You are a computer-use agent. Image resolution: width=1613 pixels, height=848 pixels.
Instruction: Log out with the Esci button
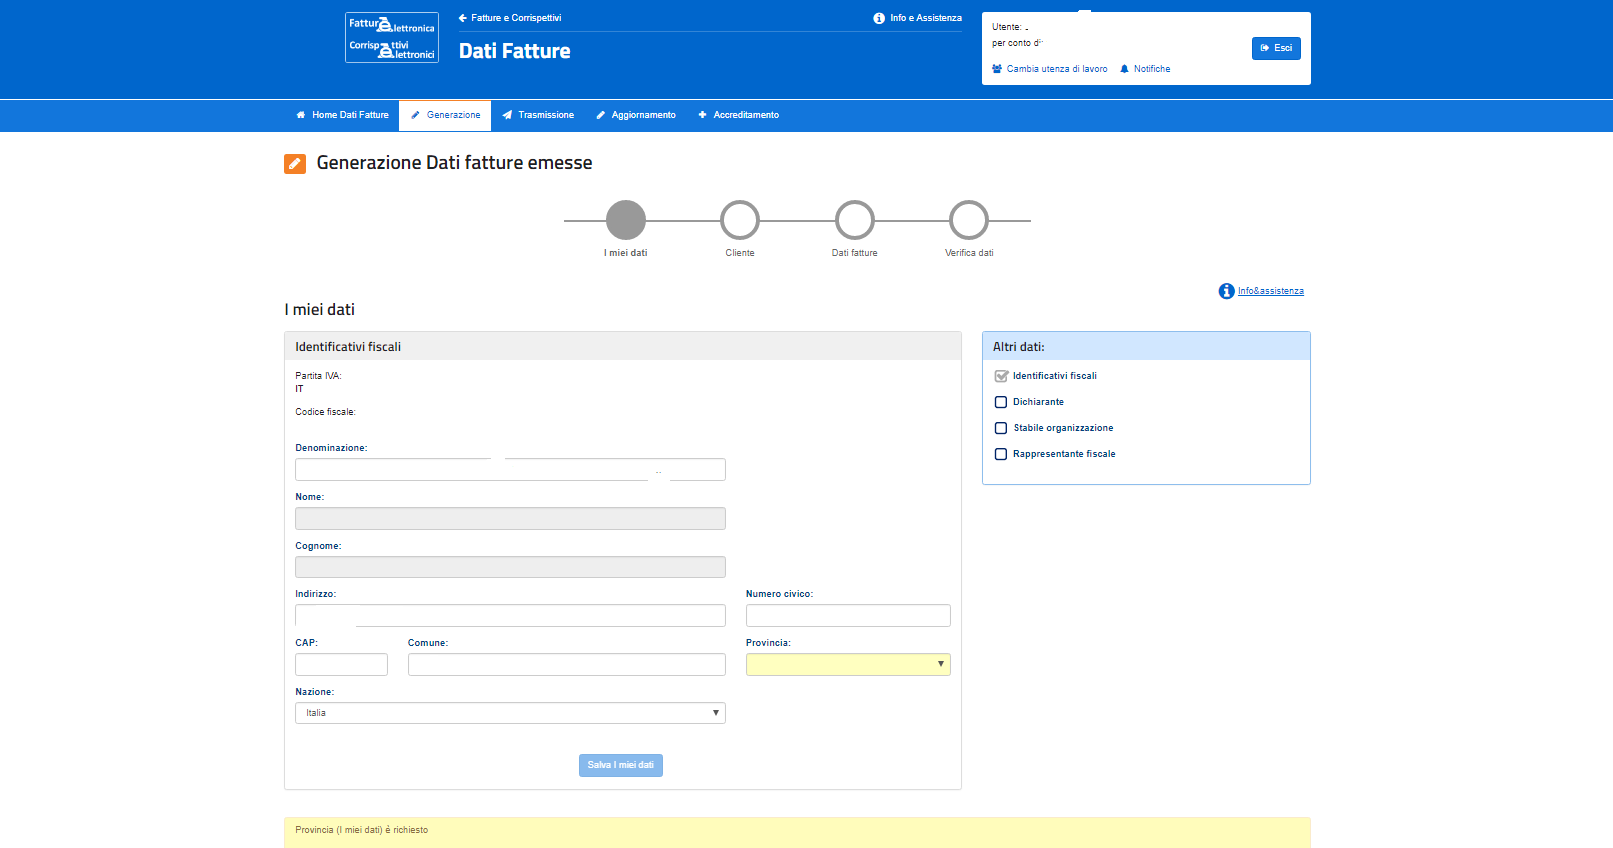click(x=1276, y=48)
